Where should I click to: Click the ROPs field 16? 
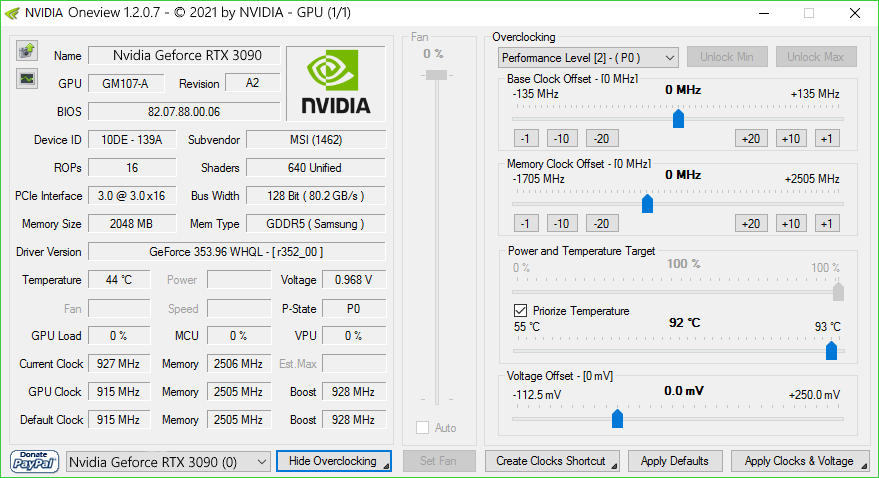point(132,168)
